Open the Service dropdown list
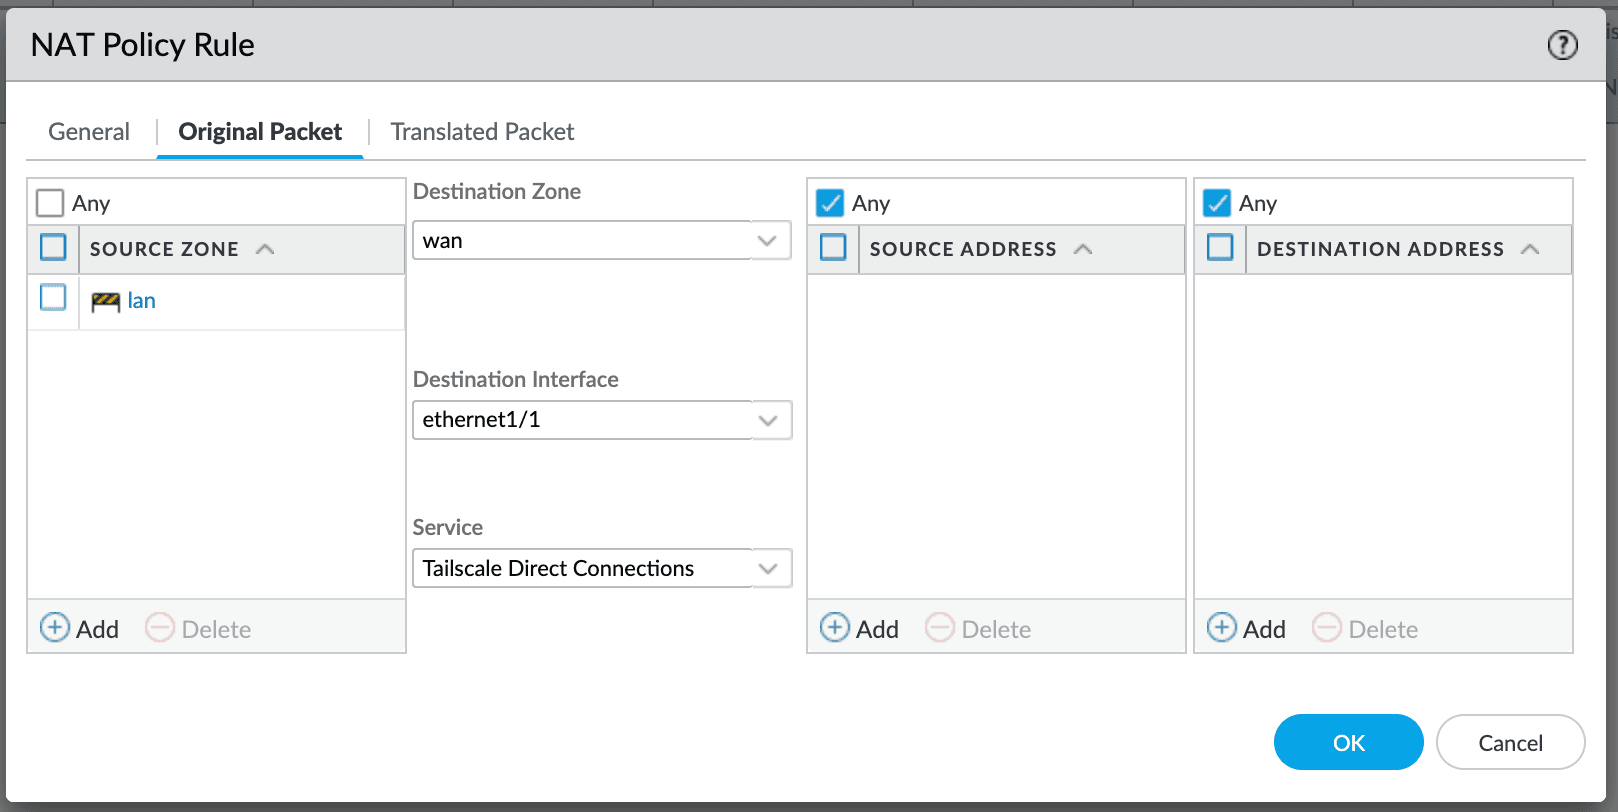The width and height of the screenshot is (1618, 812). point(767,568)
